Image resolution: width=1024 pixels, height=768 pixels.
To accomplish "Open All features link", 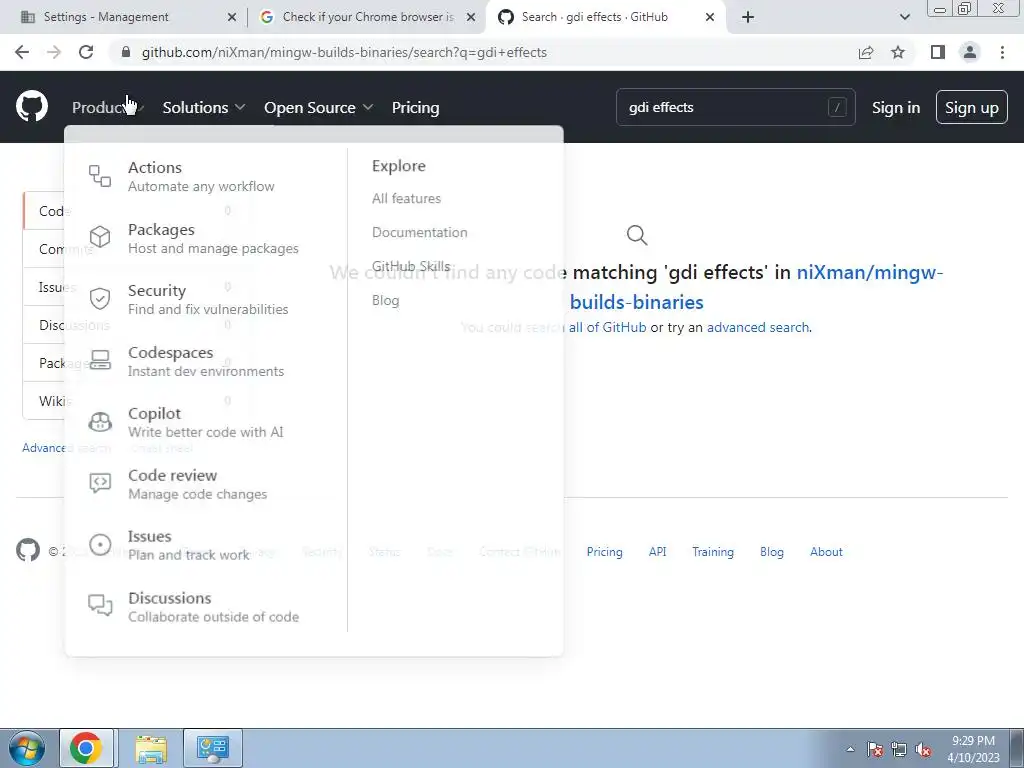I will point(406,198).
